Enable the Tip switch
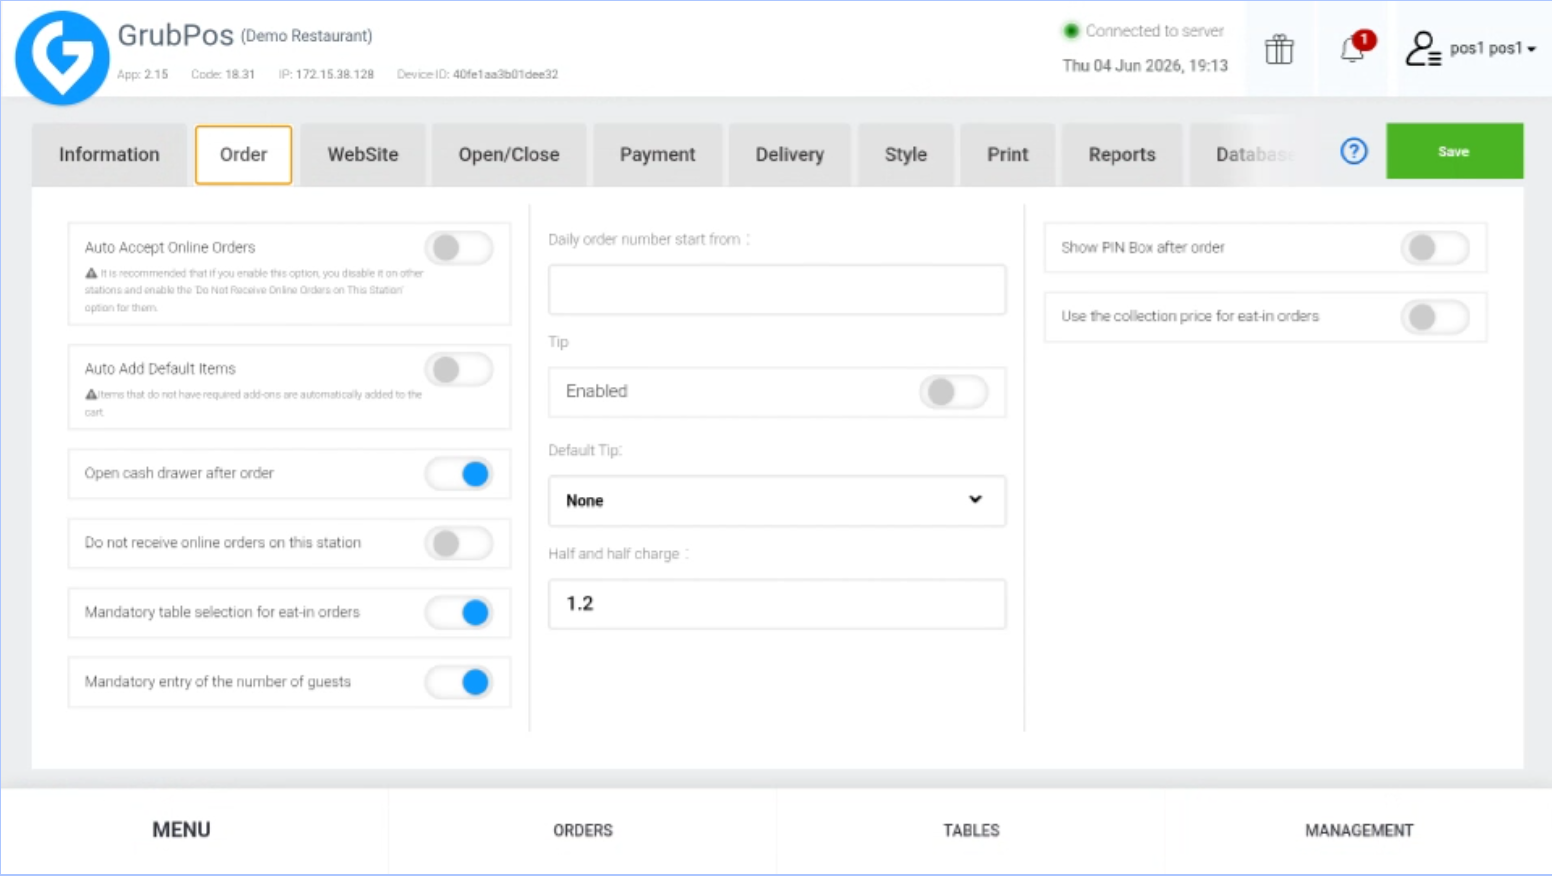 tap(954, 392)
